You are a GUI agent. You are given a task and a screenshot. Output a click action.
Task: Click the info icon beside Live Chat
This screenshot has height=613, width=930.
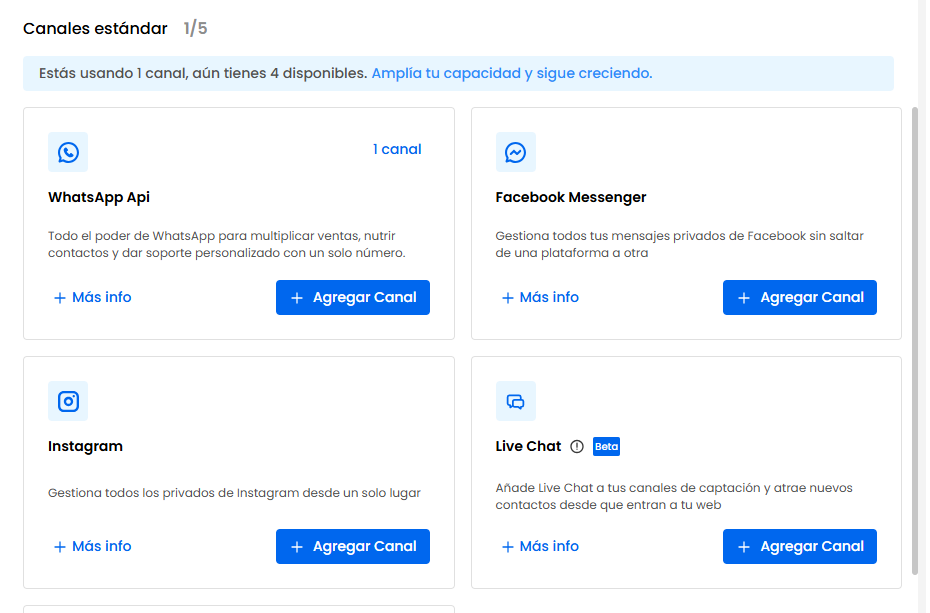577,447
